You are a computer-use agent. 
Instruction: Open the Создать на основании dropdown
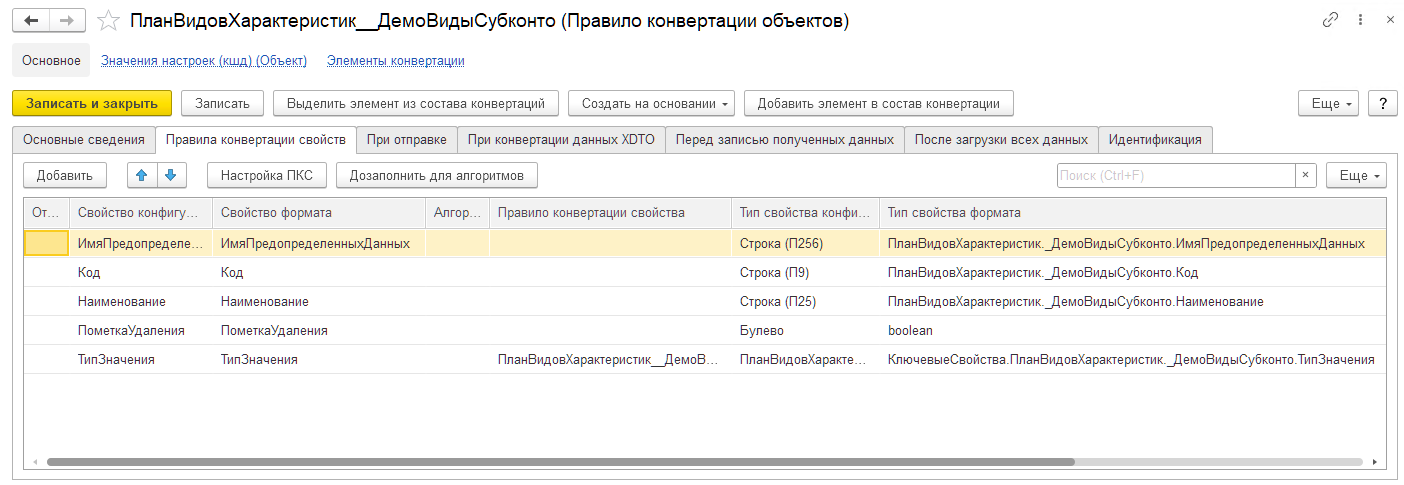click(652, 103)
